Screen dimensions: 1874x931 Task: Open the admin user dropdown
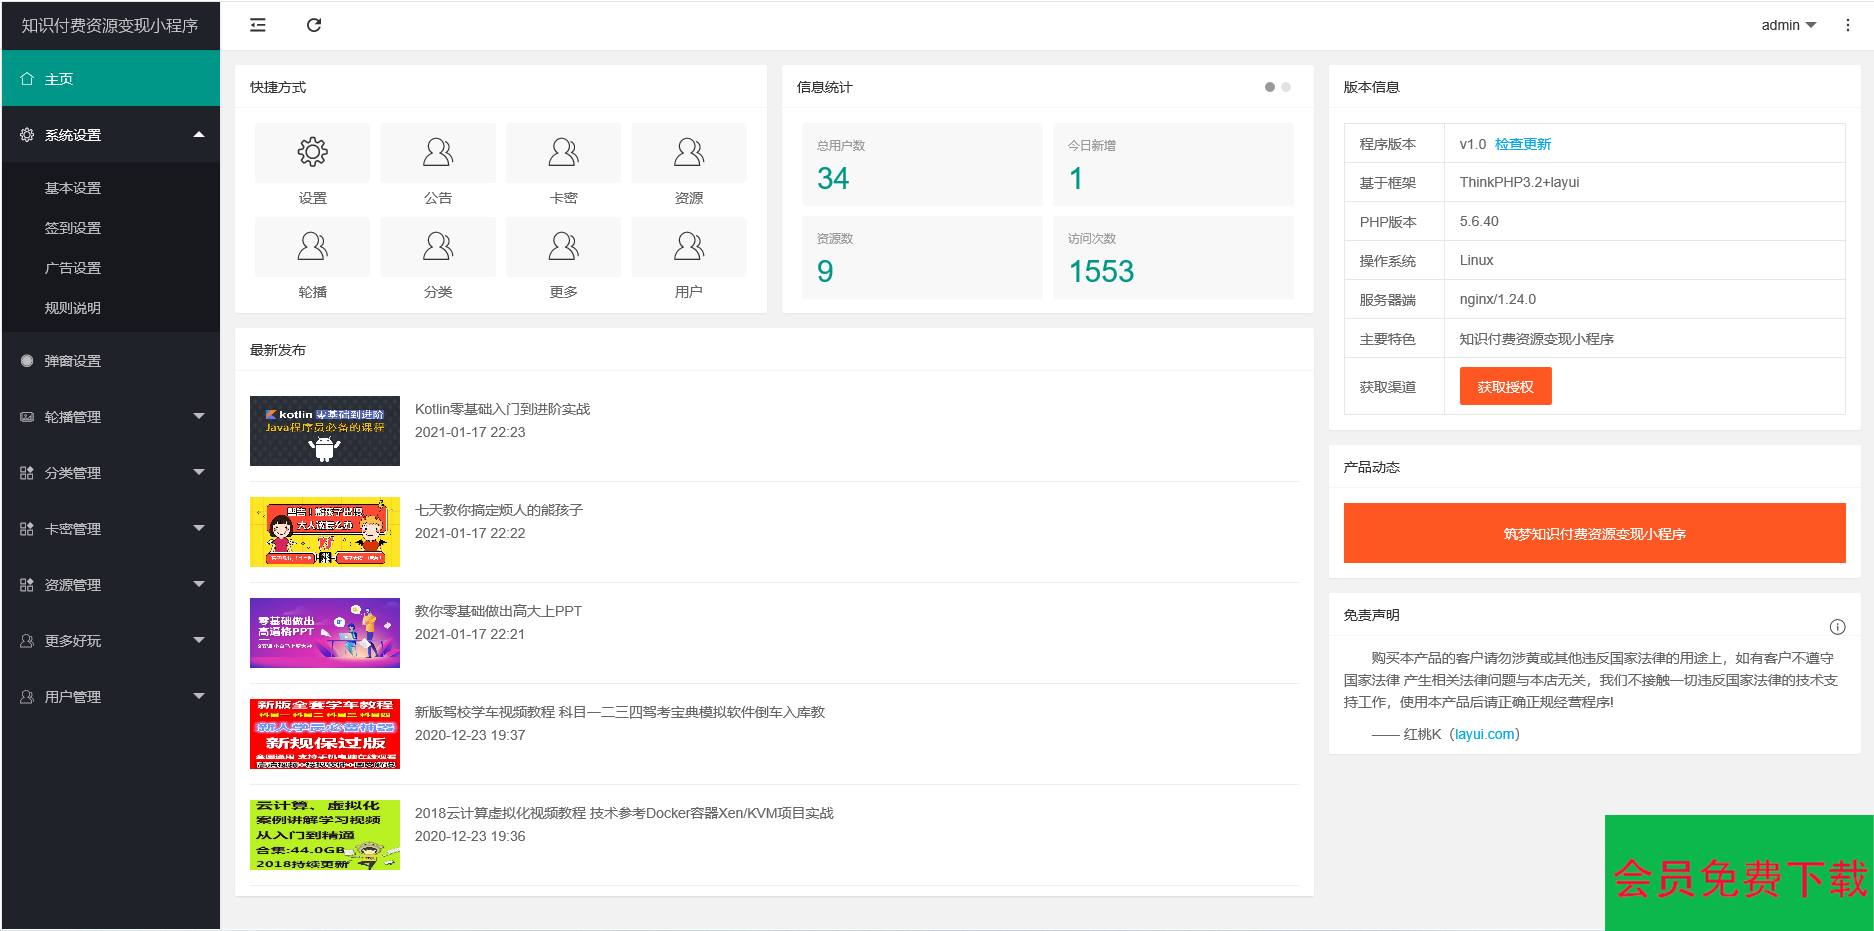tap(1788, 25)
